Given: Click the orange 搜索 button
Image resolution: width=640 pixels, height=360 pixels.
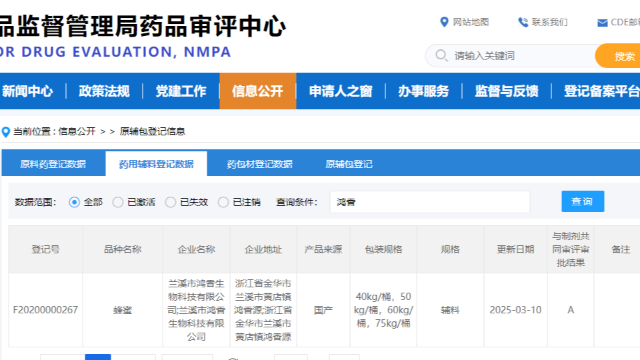Looking at the screenshot, I should click(x=618, y=56).
